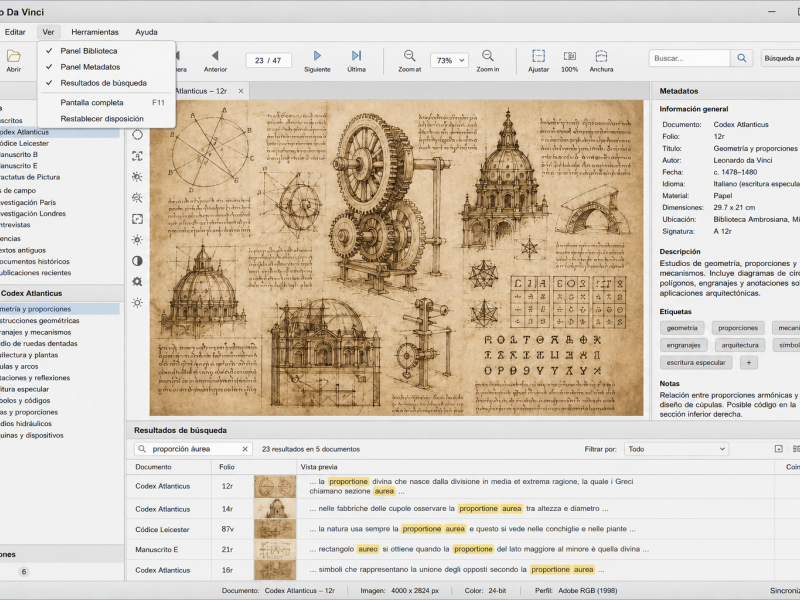Click the blue search magnifier beside Buscar
800x600 pixels.
[742, 58]
